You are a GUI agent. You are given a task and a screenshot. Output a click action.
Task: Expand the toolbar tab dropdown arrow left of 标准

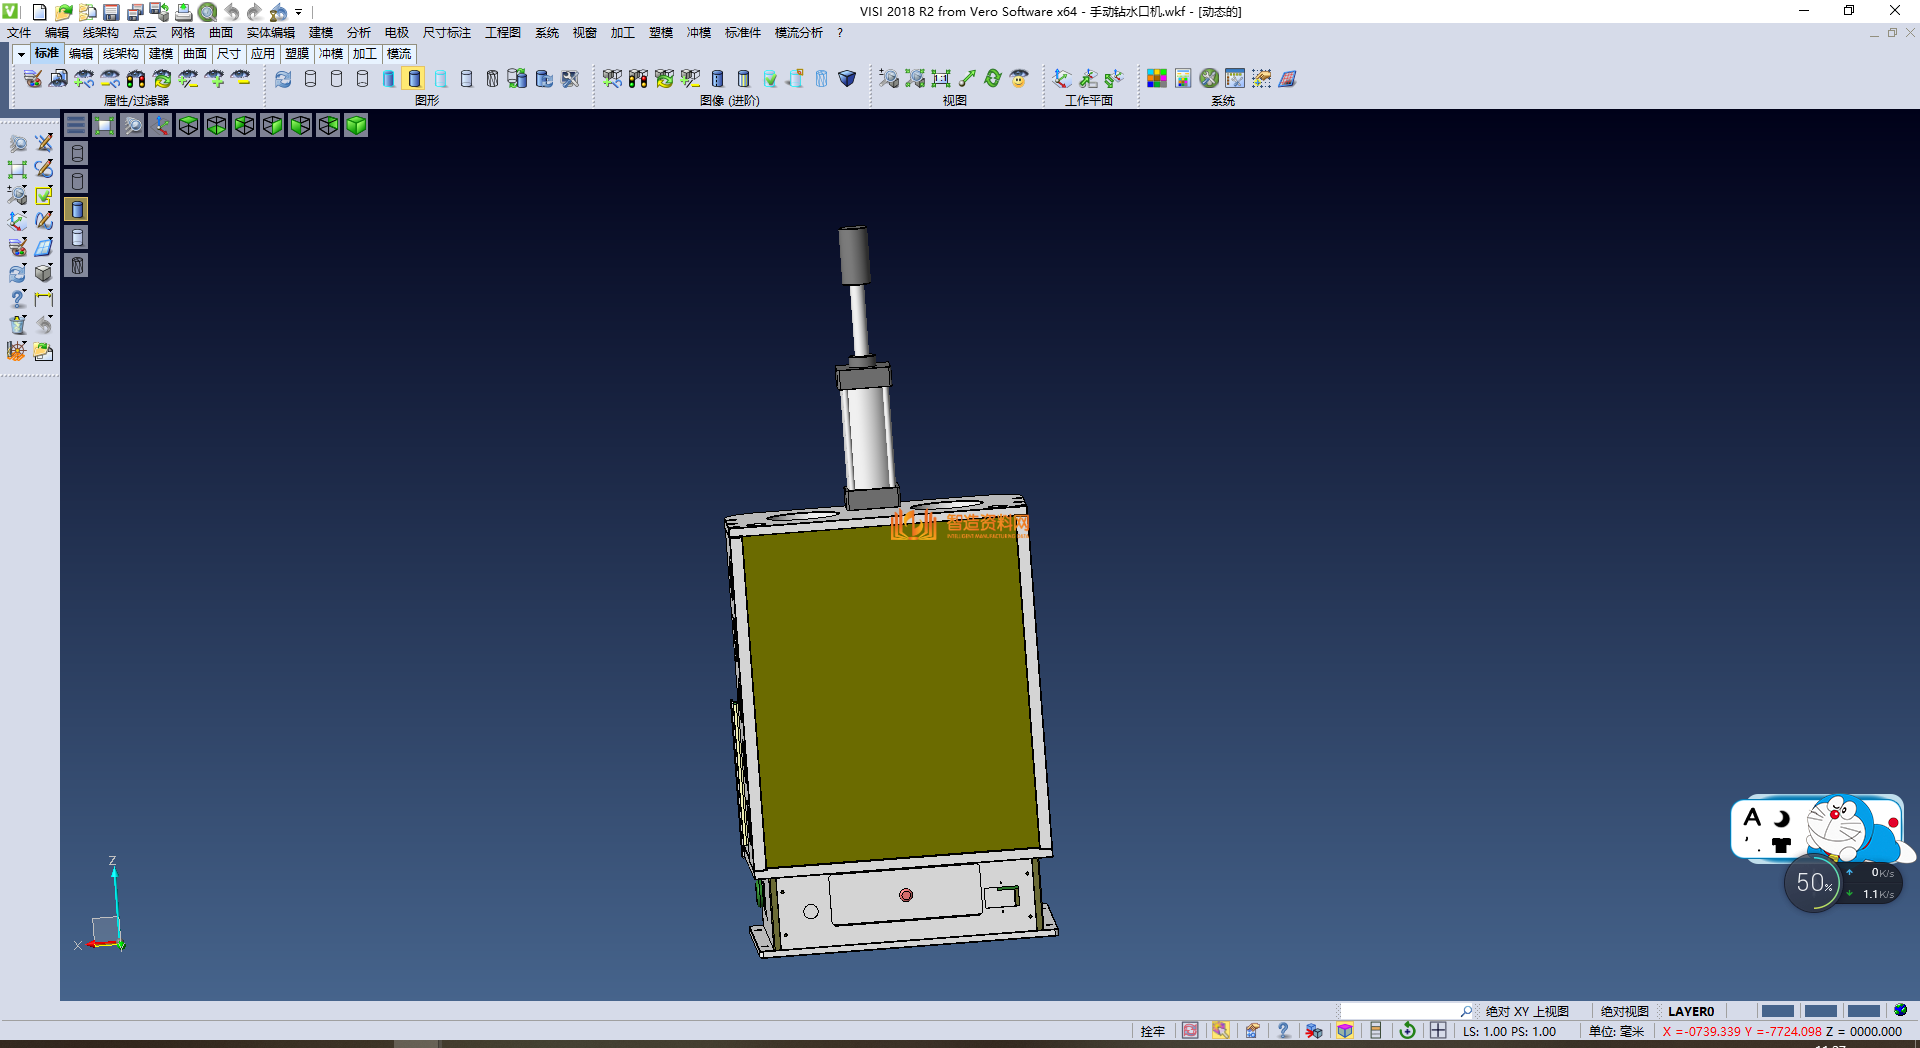[x=20, y=54]
